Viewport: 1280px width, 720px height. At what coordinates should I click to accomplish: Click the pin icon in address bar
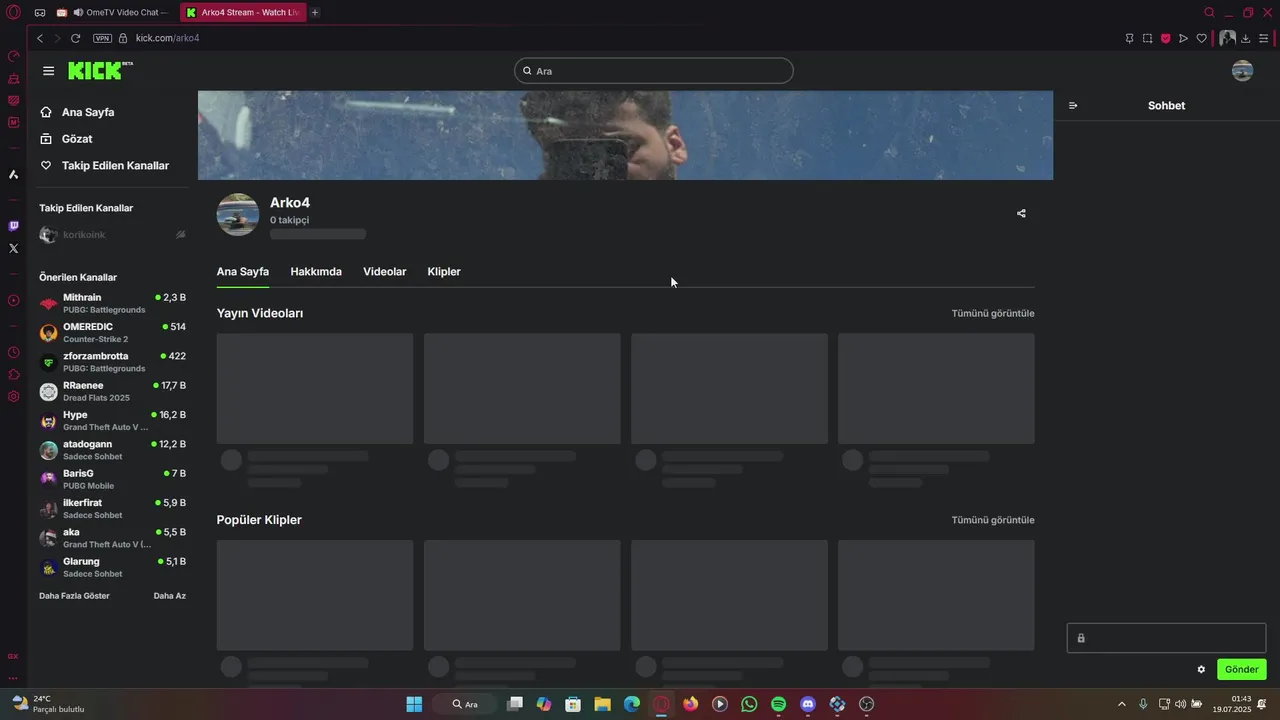click(1129, 38)
